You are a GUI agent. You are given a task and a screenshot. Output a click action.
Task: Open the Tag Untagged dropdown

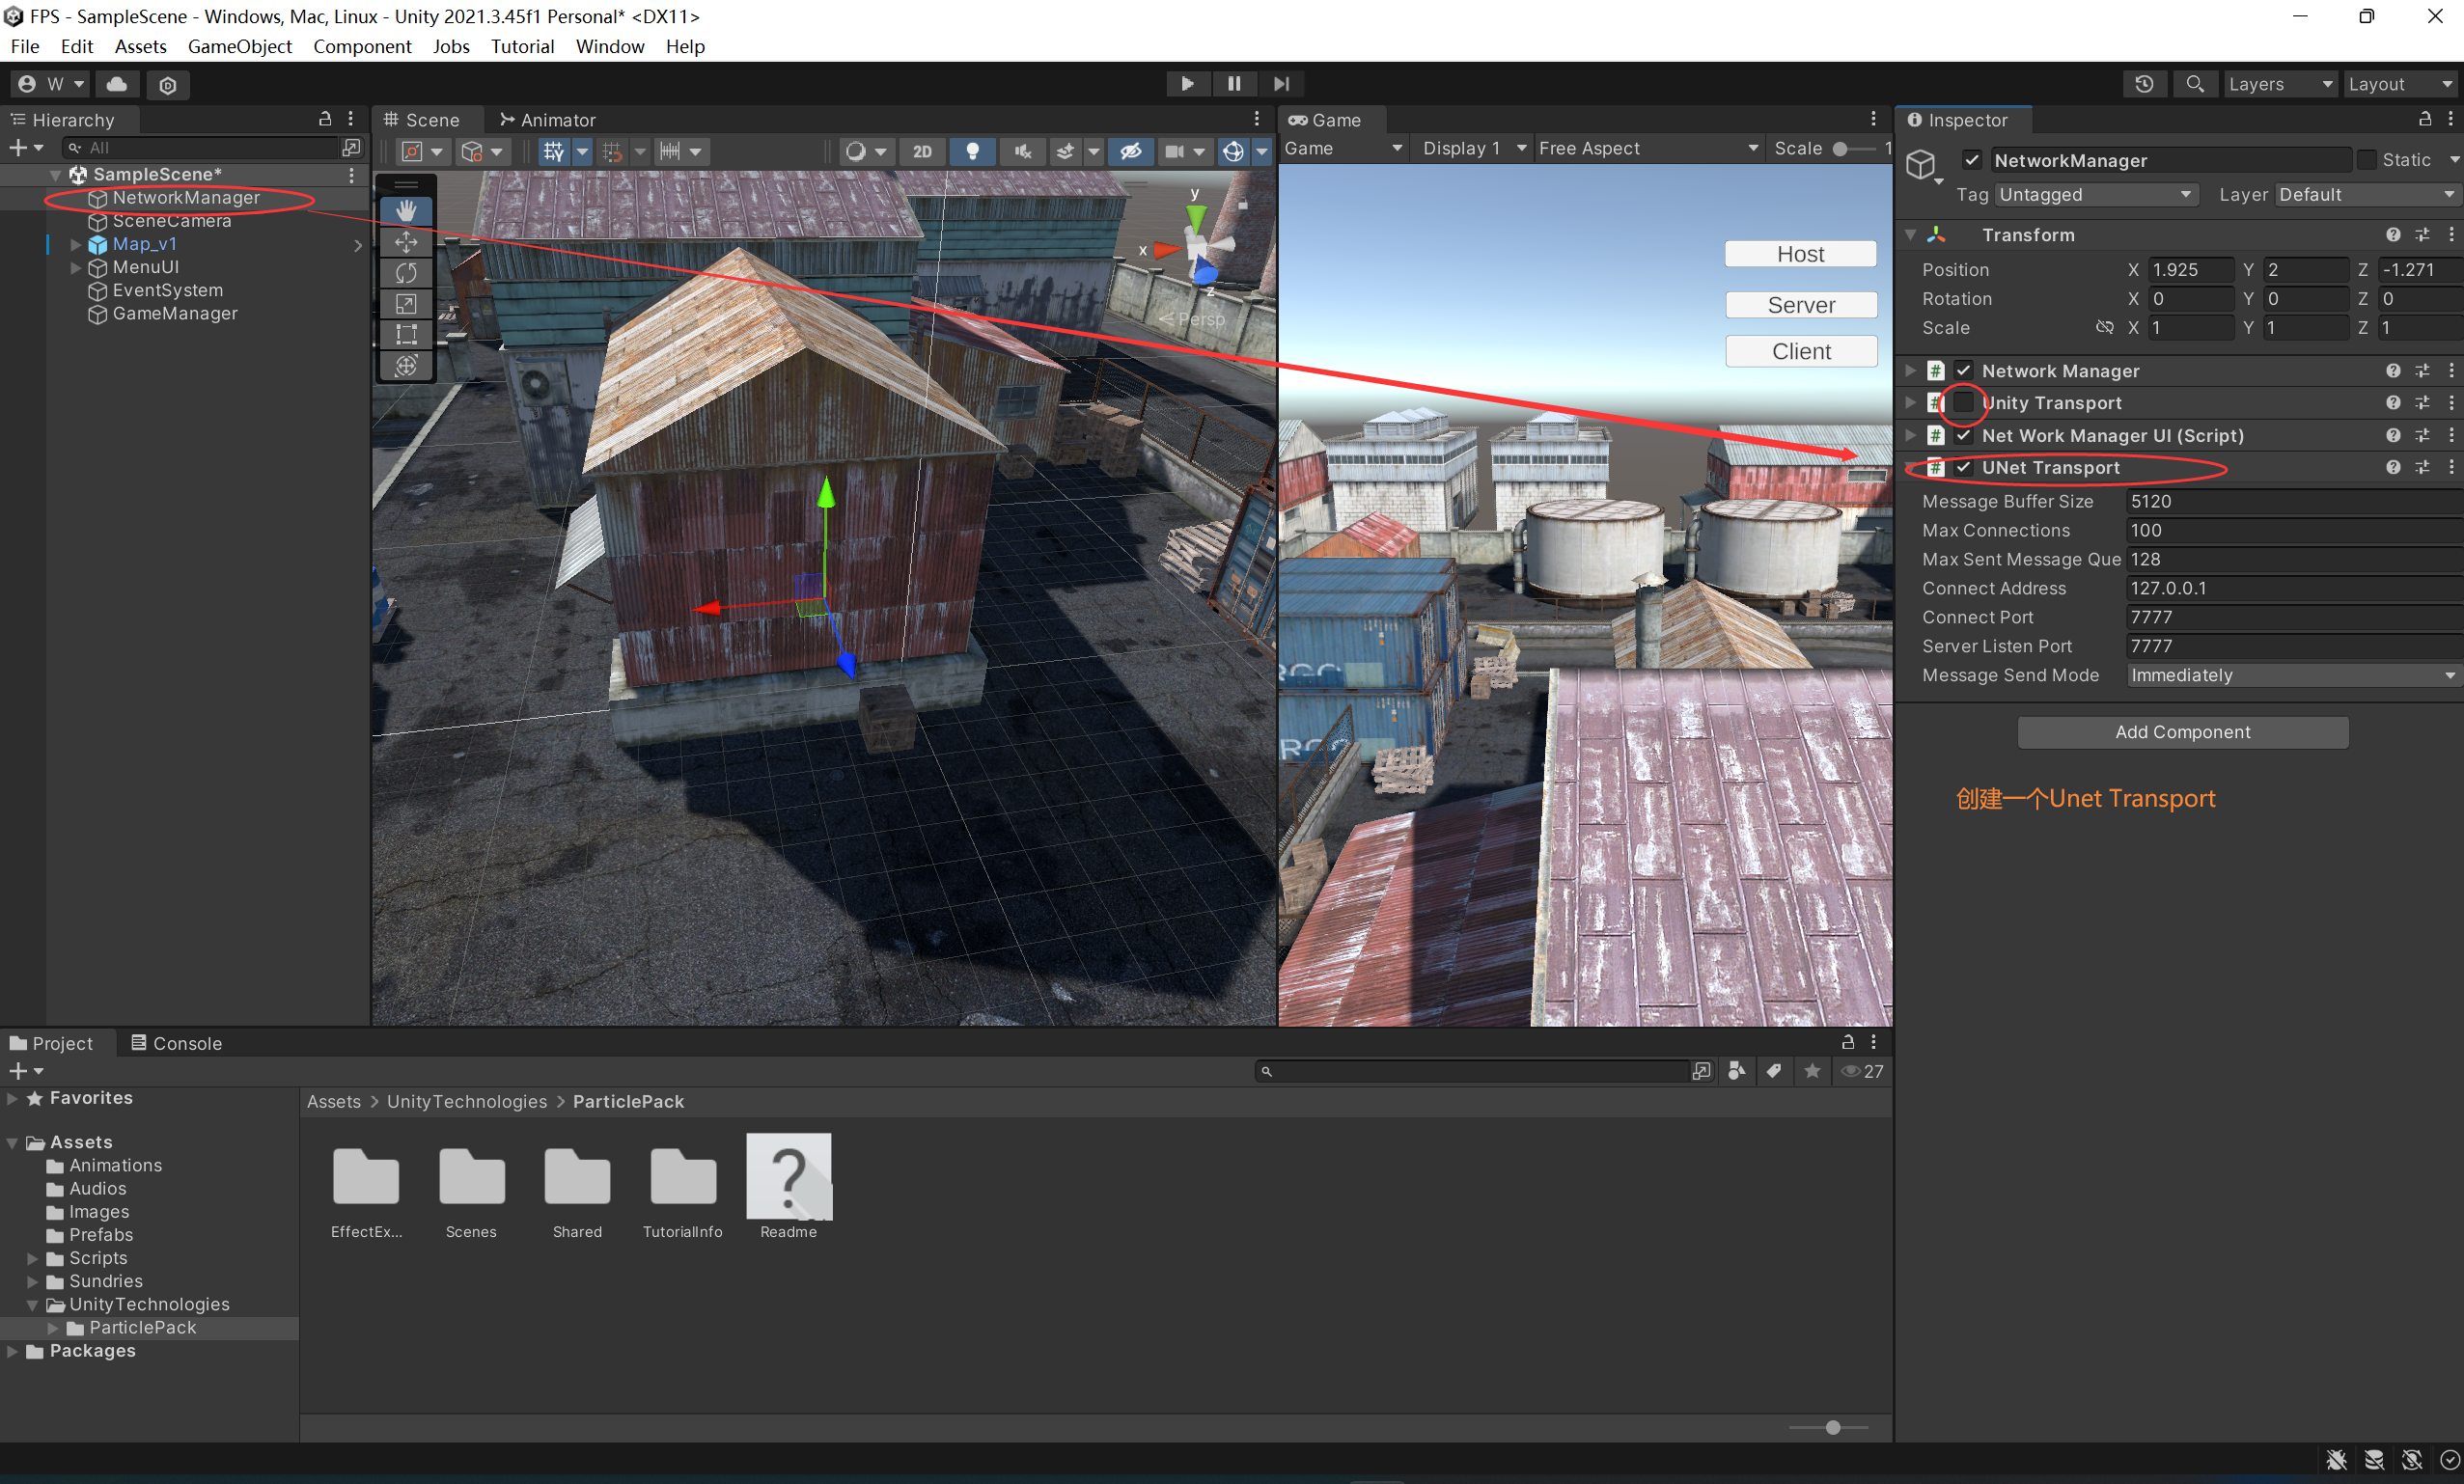click(2096, 195)
